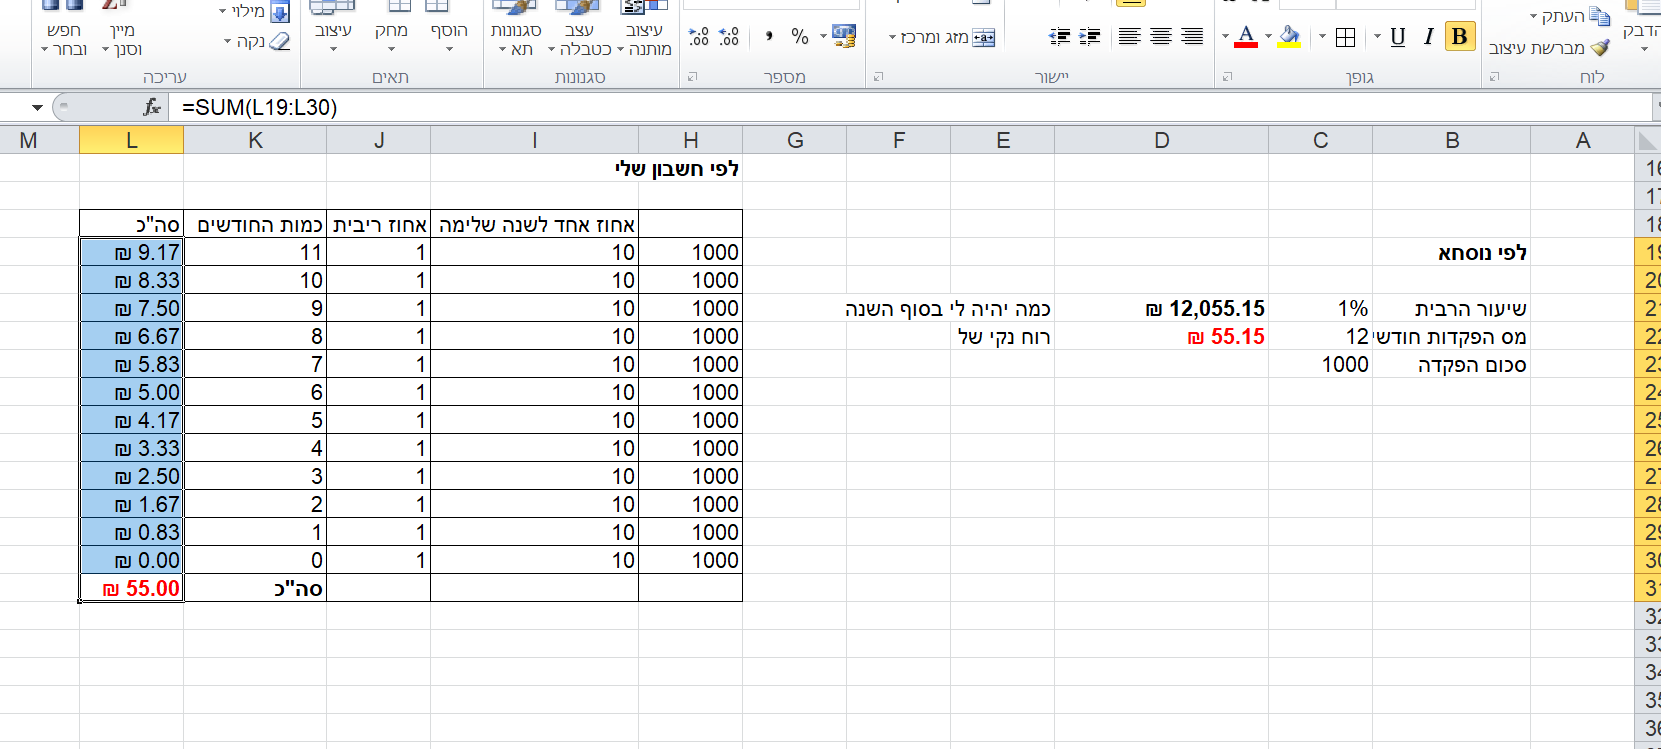Click the Insert Function fx icon
This screenshot has width=1661, height=749.
point(152,107)
